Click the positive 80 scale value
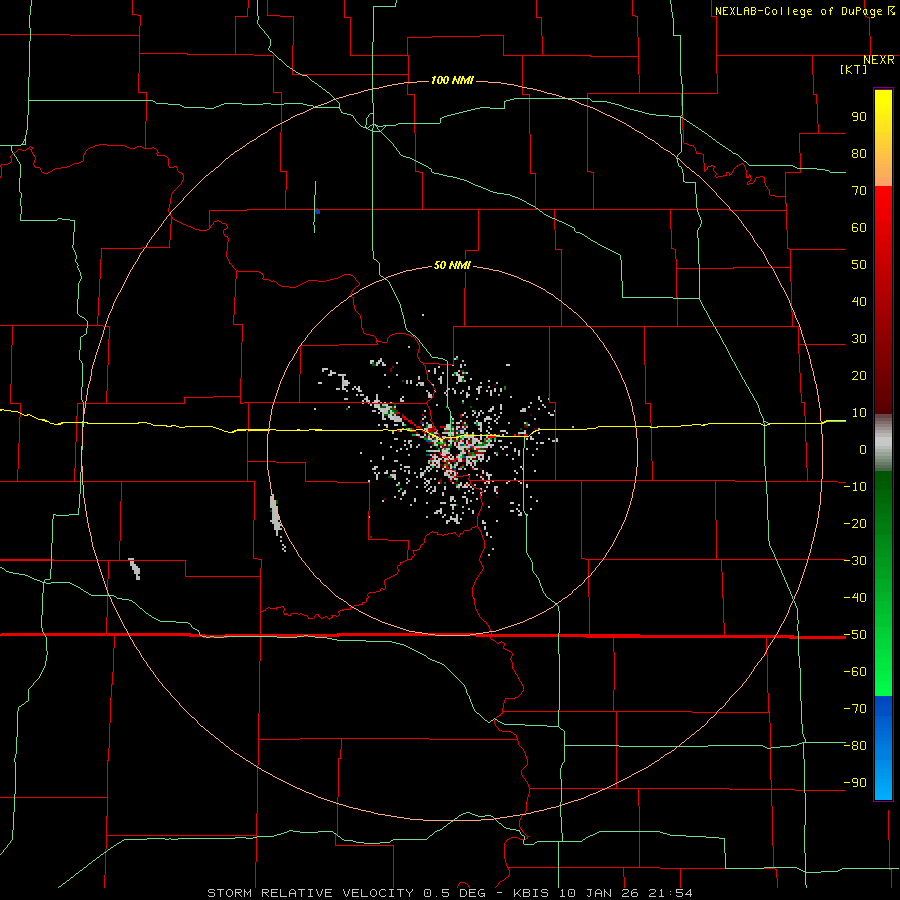Image resolution: width=900 pixels, height=900 pixels. click(859, 154)
